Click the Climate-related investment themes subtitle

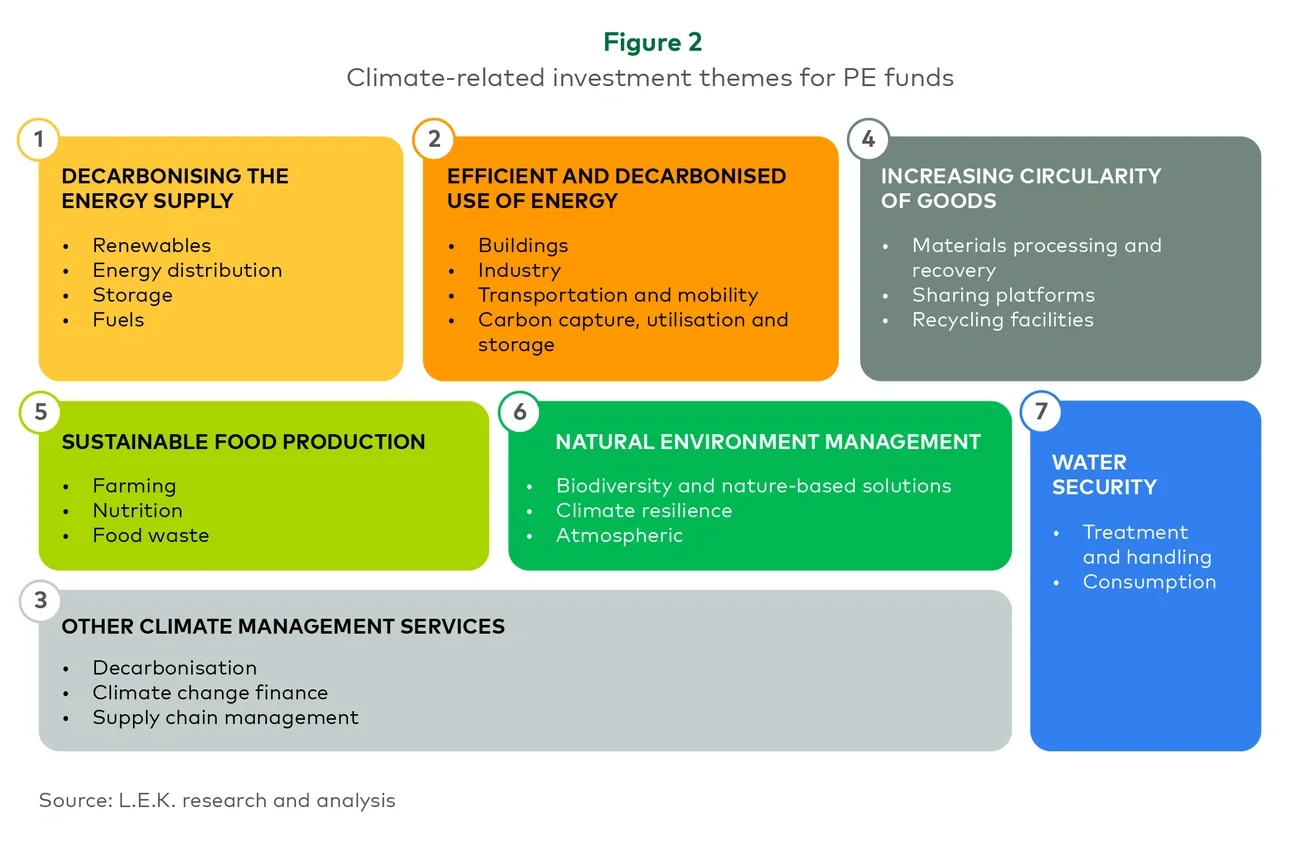point(651,77)
